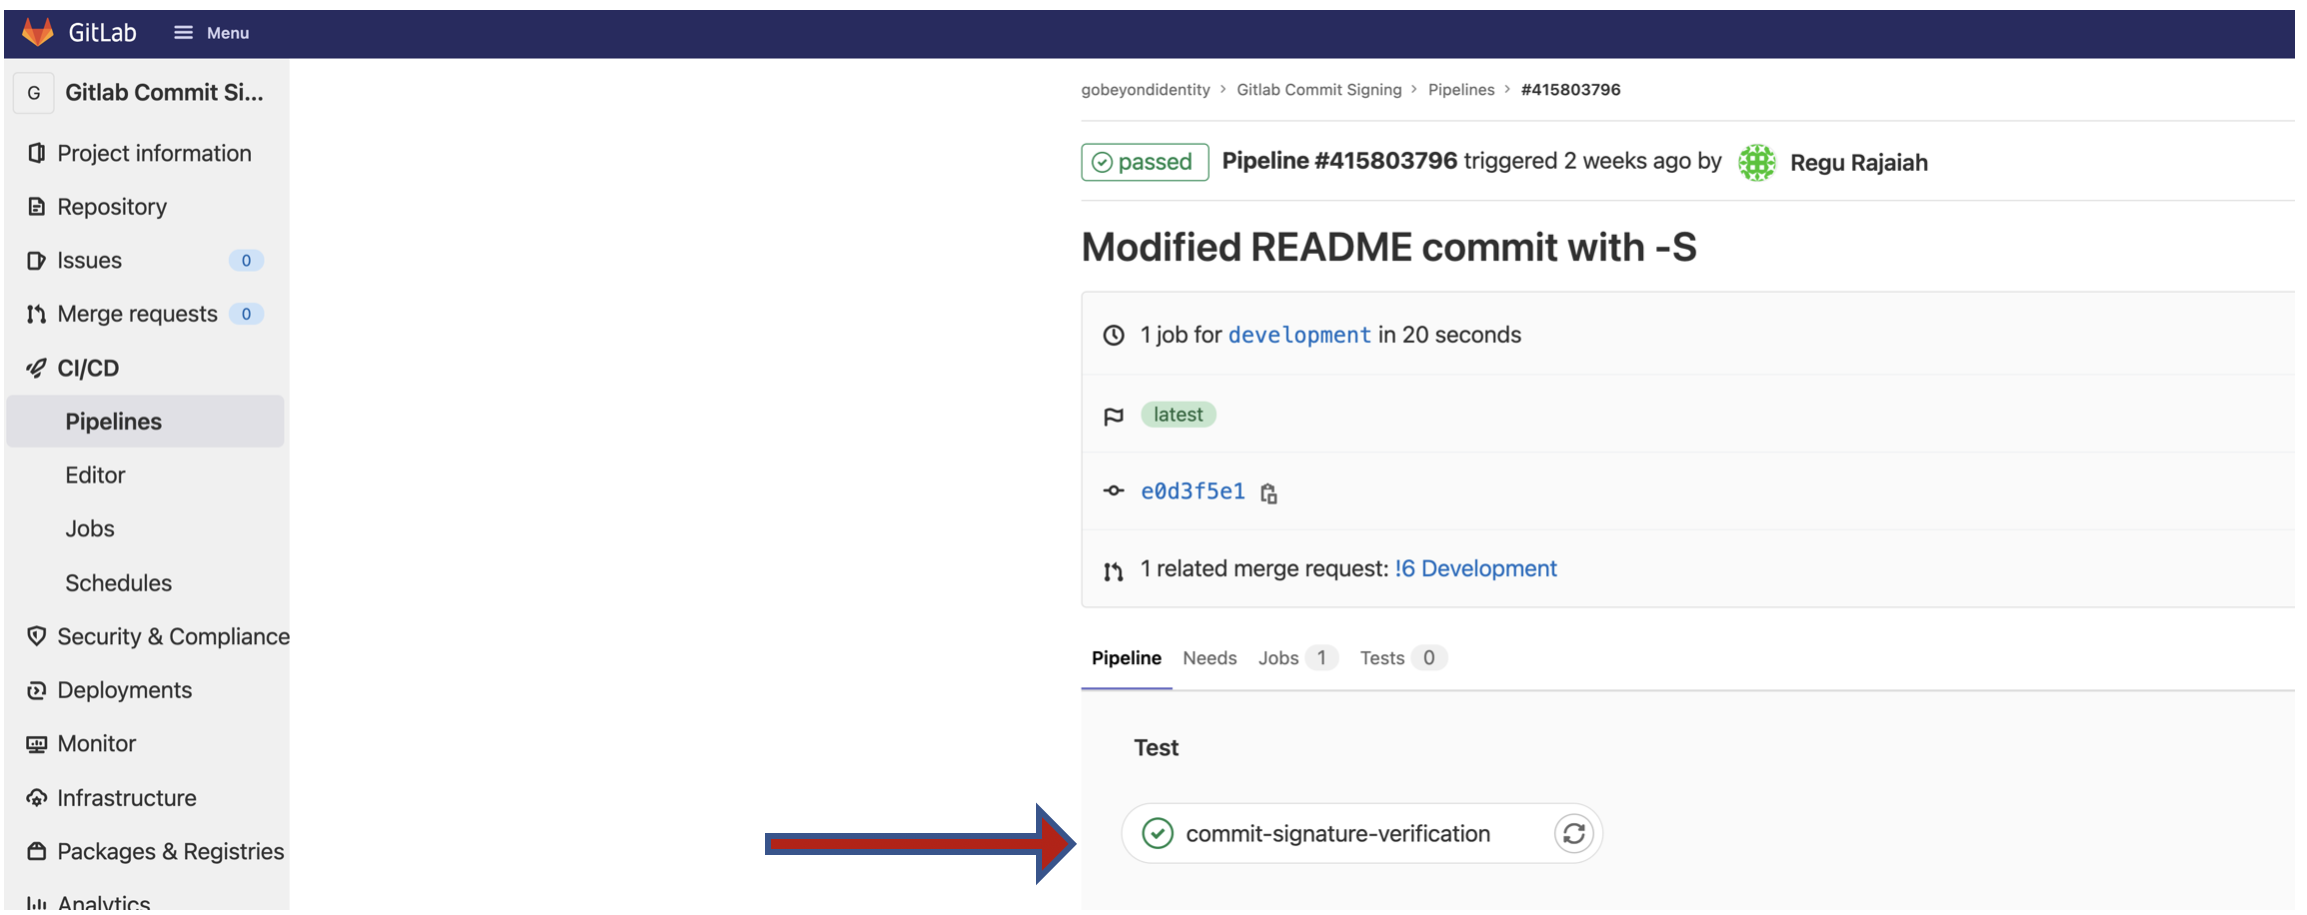Open the development branch link

1298,335
